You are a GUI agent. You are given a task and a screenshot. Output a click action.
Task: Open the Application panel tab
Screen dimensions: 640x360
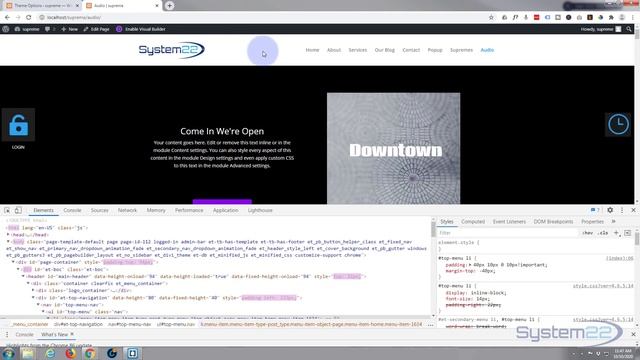click(225, 210)
